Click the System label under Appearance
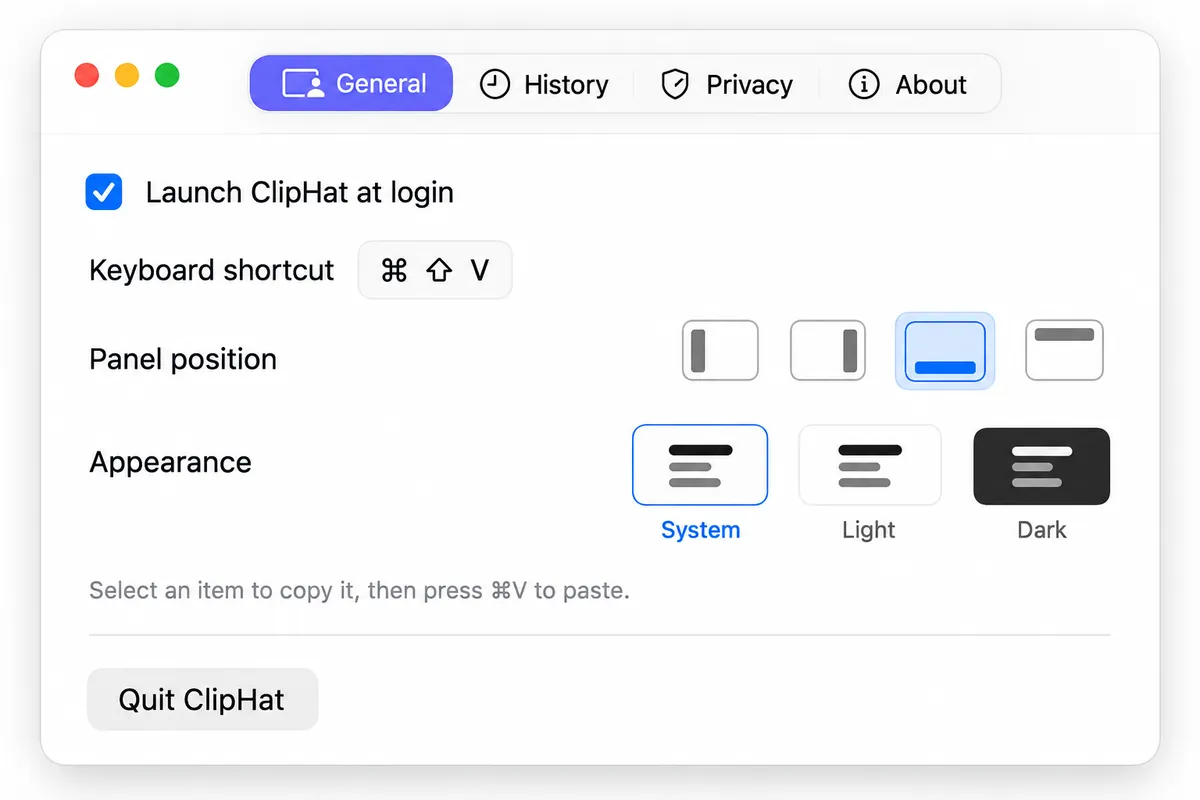The height and width of the screenshot is (800, 1200). tap(701, 530)
